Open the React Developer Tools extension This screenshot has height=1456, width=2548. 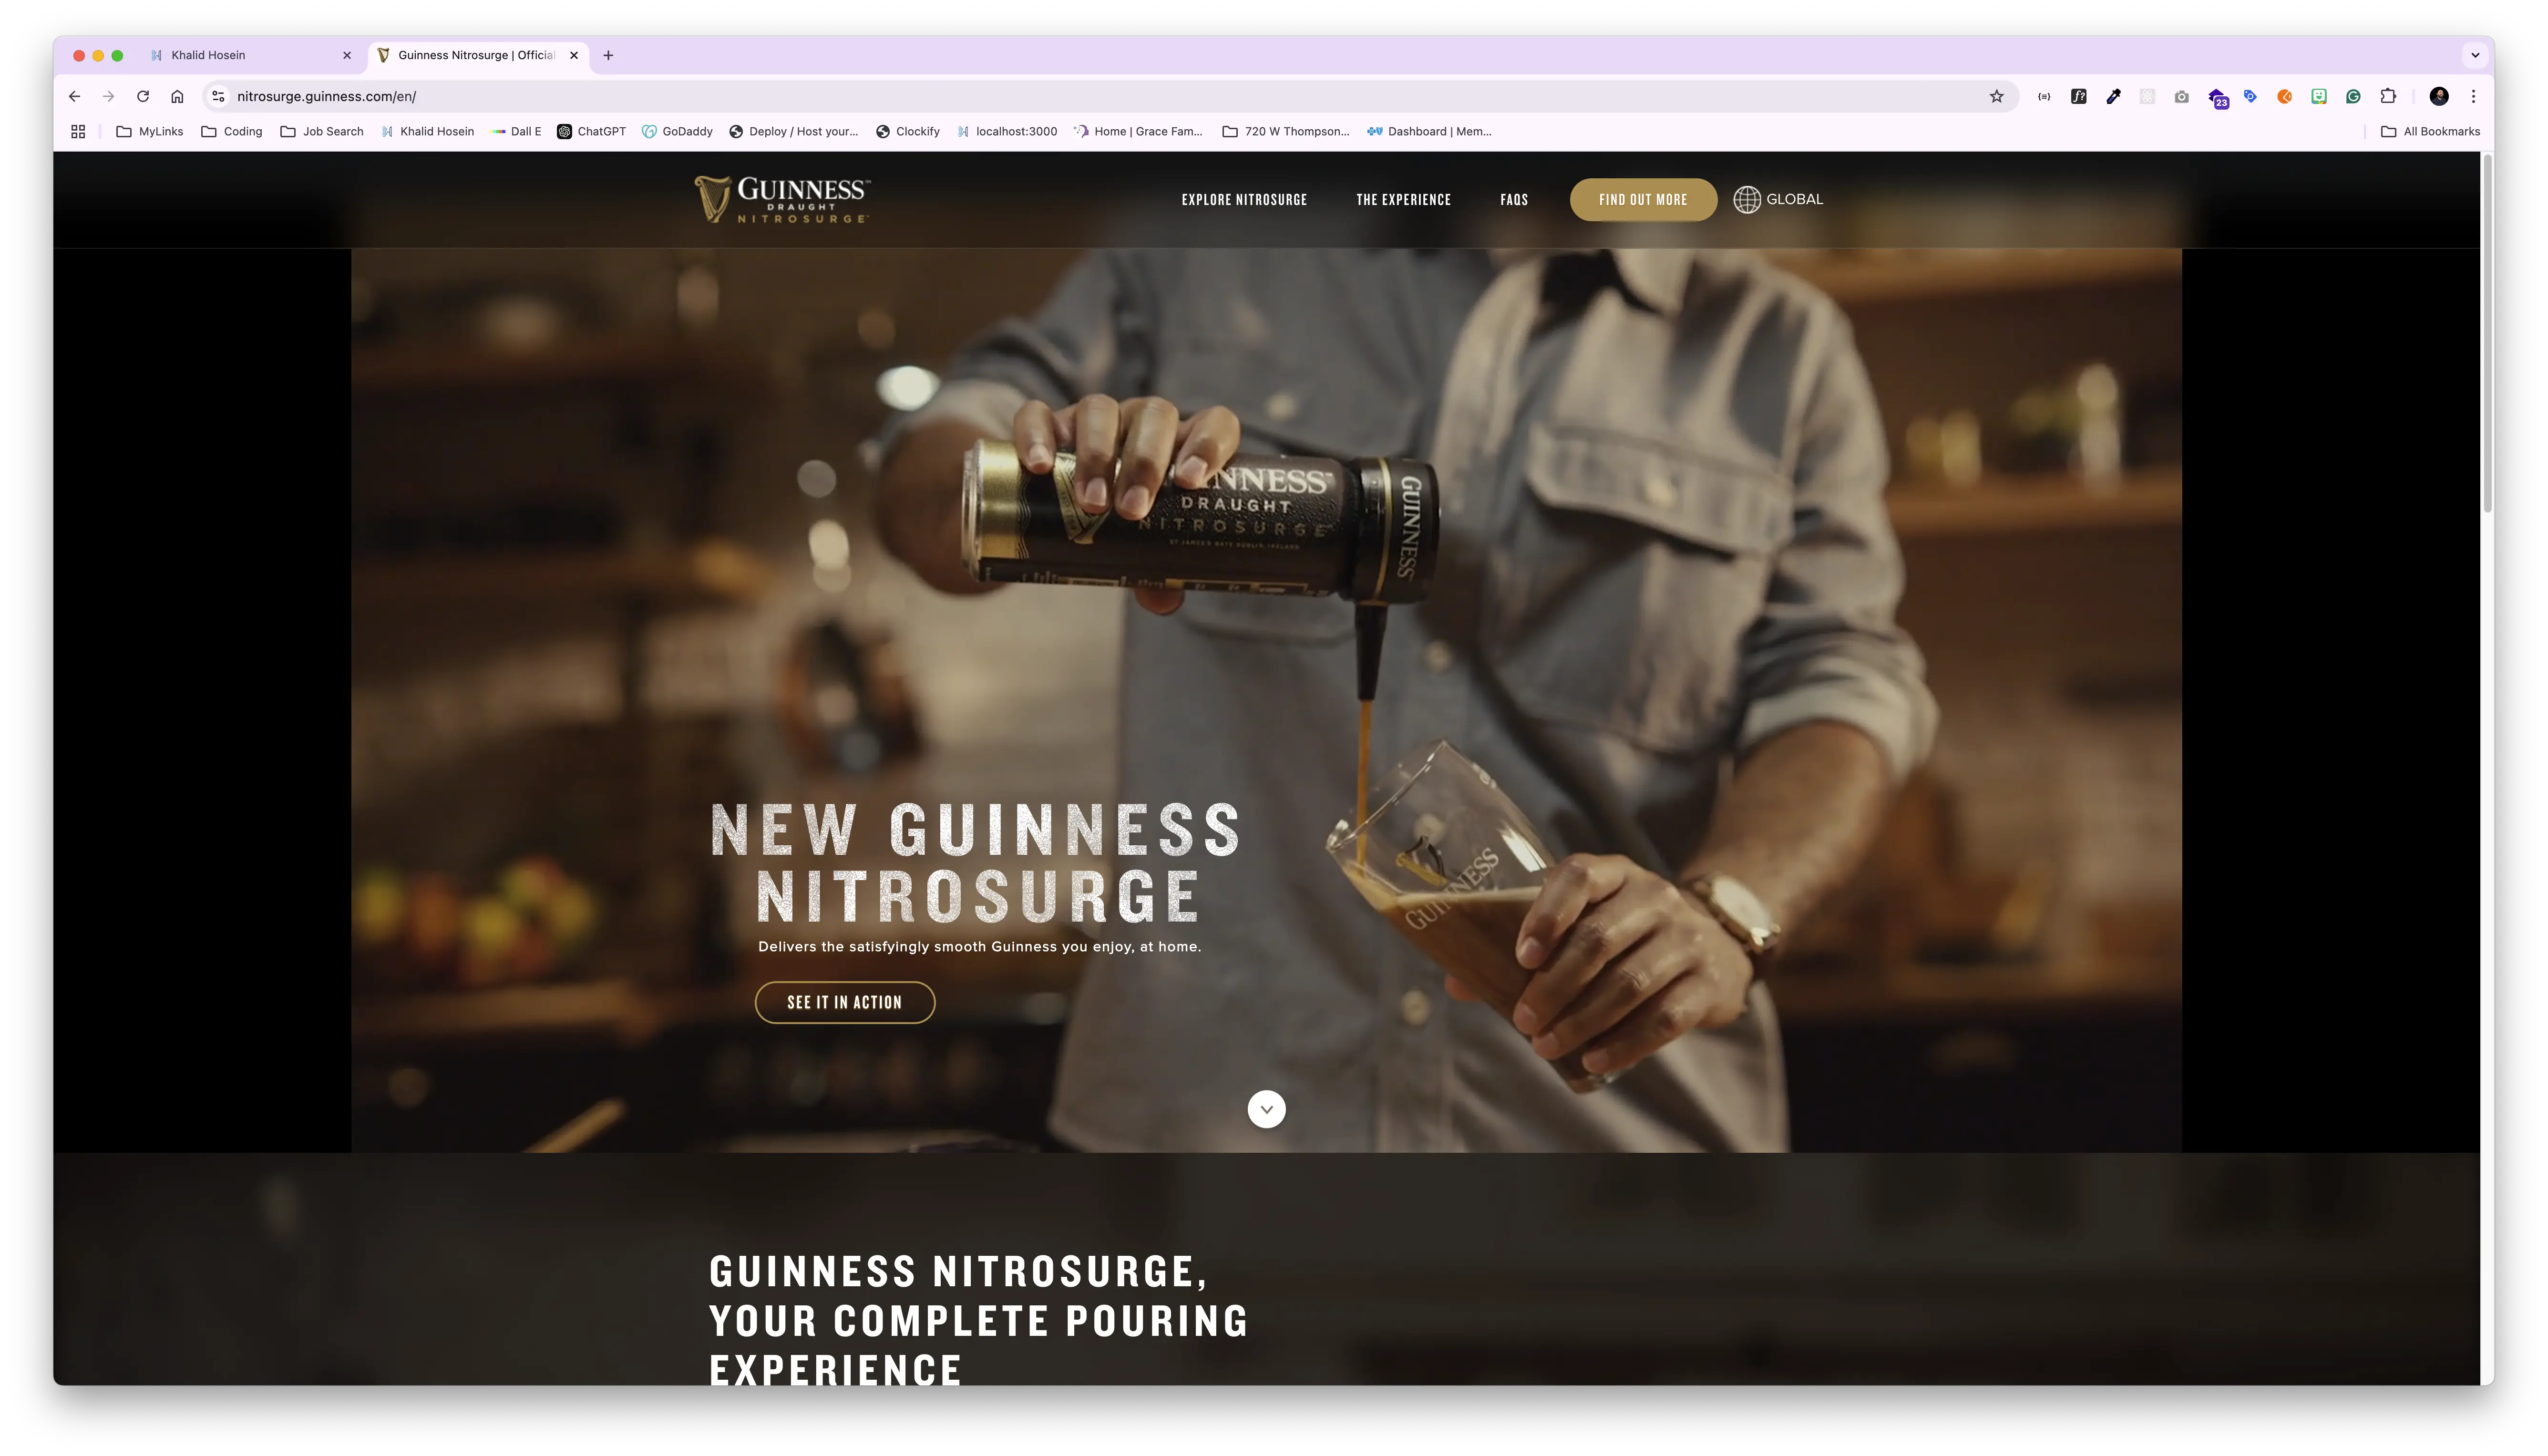(2147, 96)
